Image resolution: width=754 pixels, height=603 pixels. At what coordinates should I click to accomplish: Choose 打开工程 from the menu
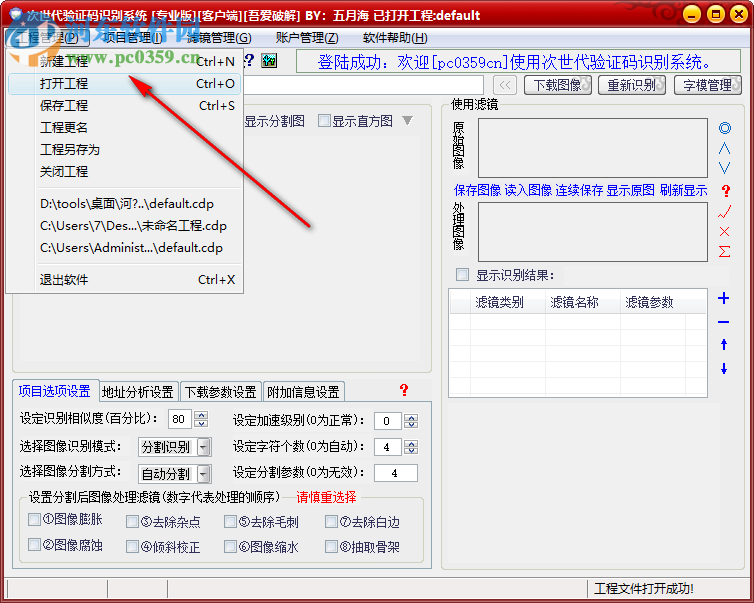point(125,84)
